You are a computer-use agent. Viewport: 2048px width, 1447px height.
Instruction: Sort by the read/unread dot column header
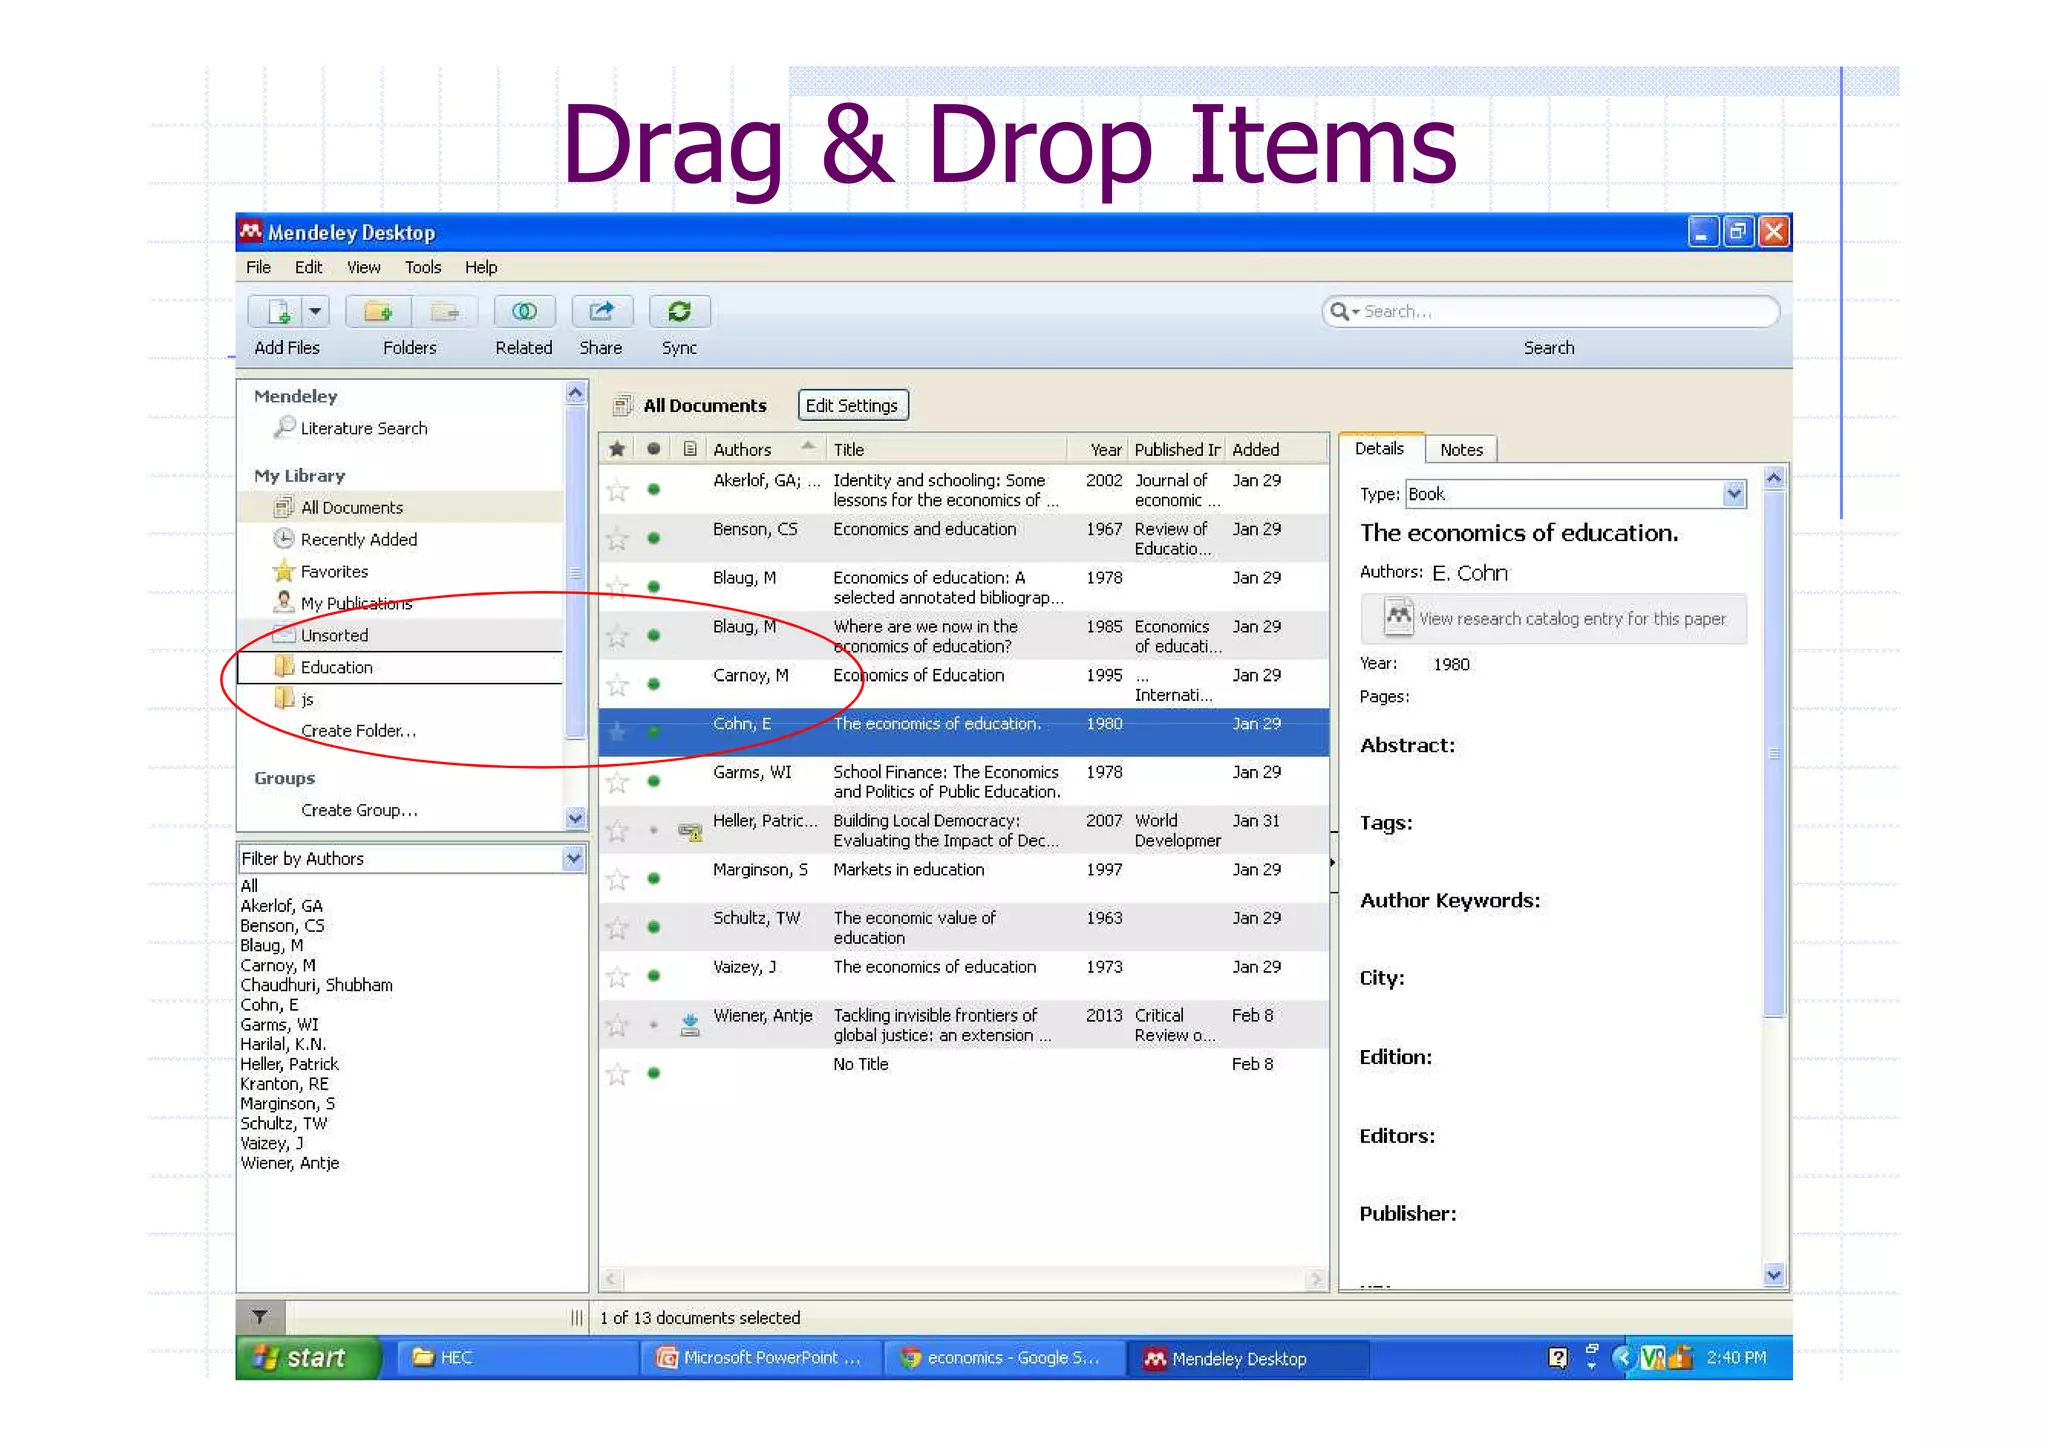coord(653,449)
